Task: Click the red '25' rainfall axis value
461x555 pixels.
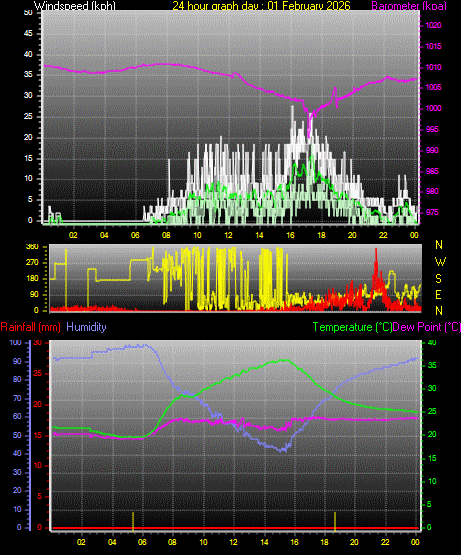Action: (x=38, y=374)
